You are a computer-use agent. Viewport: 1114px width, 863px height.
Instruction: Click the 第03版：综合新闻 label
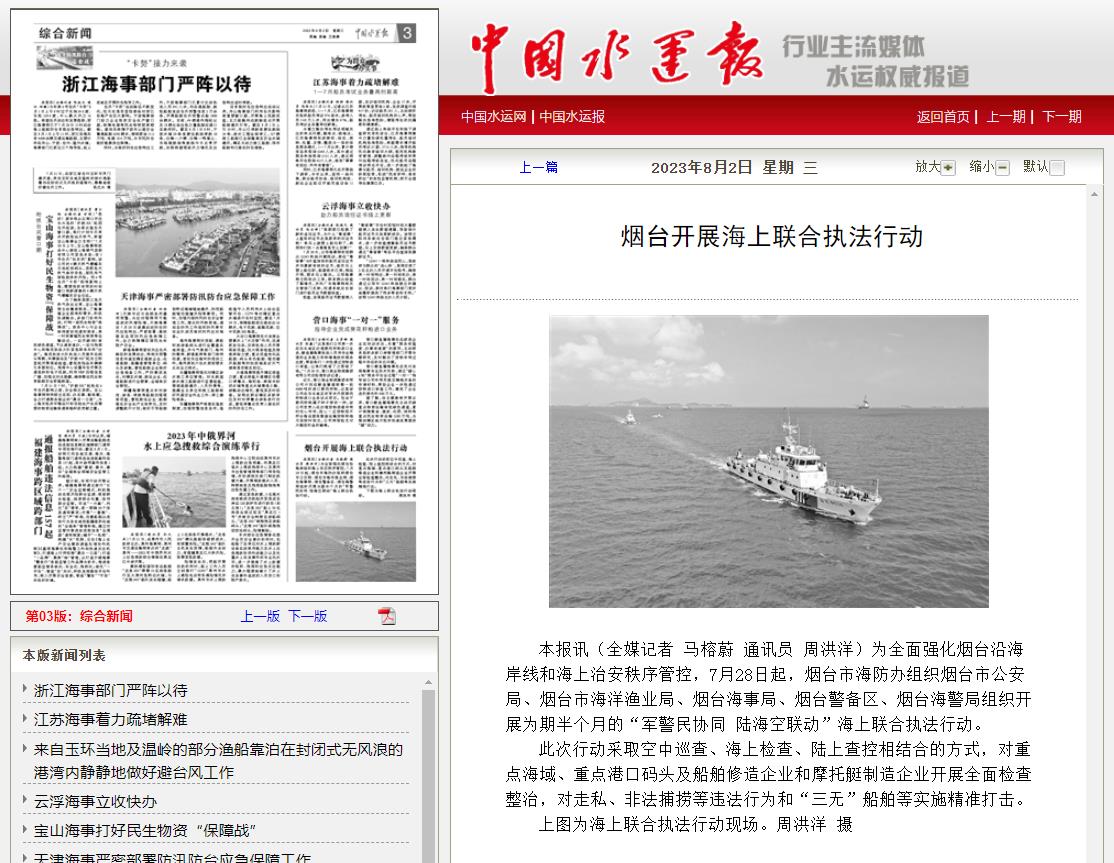(x=79, y=616)
